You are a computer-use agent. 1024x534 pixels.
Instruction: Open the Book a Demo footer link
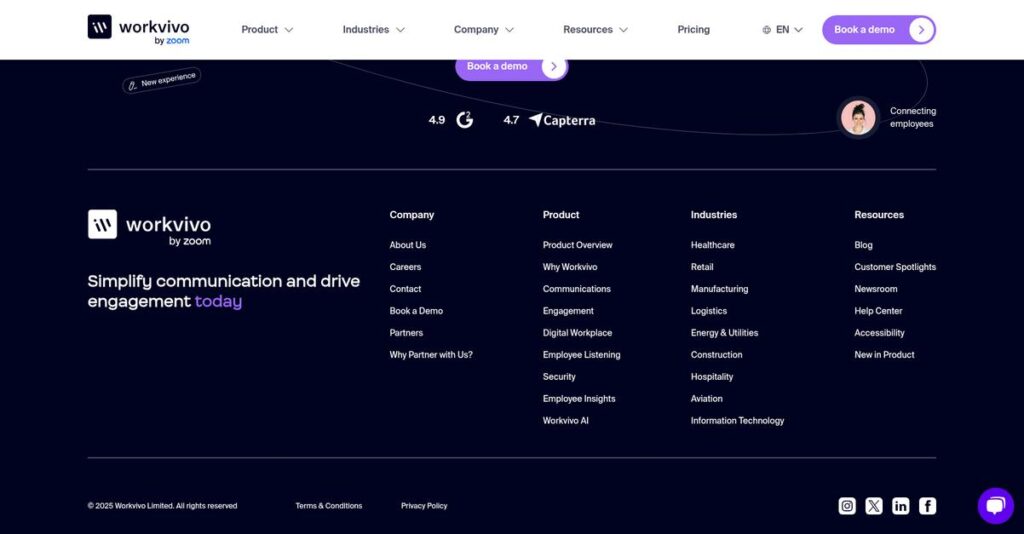pyautogui.click(x=416, y=311)
